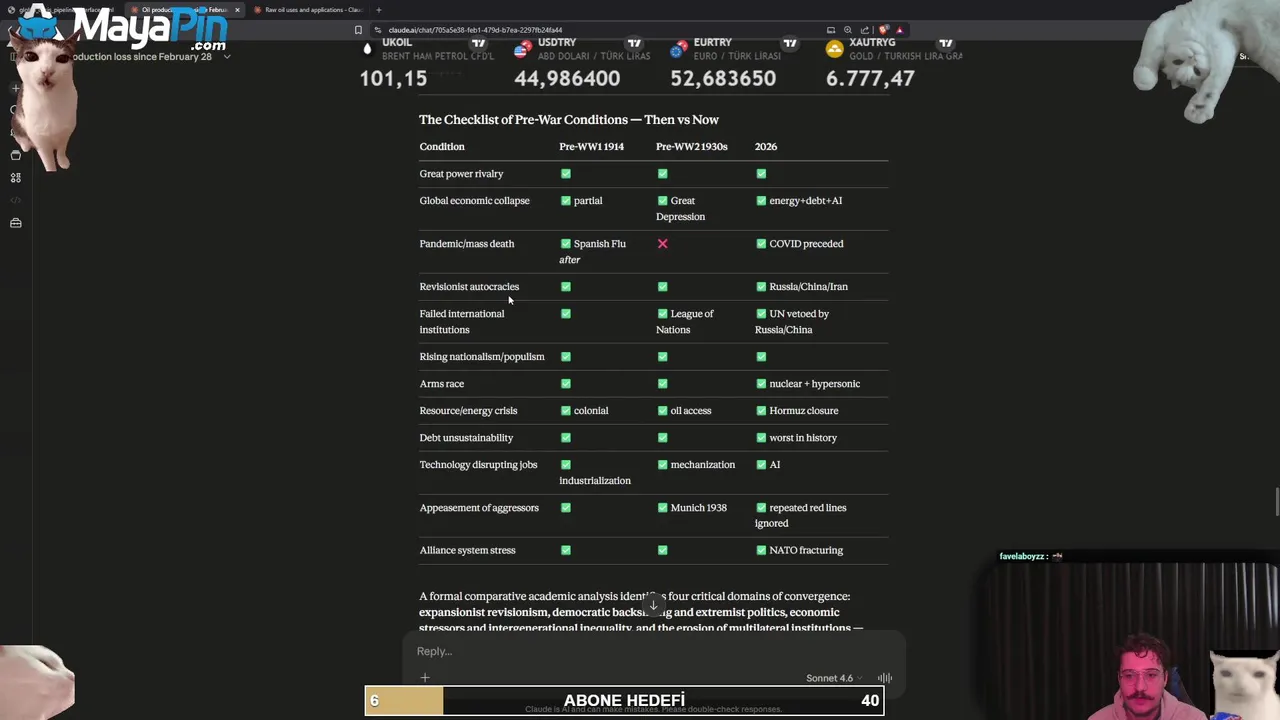Viewport: 1280px width, 720px height.
Task: Click the Resource/energy crisis row label
Action: pos(468,411)
